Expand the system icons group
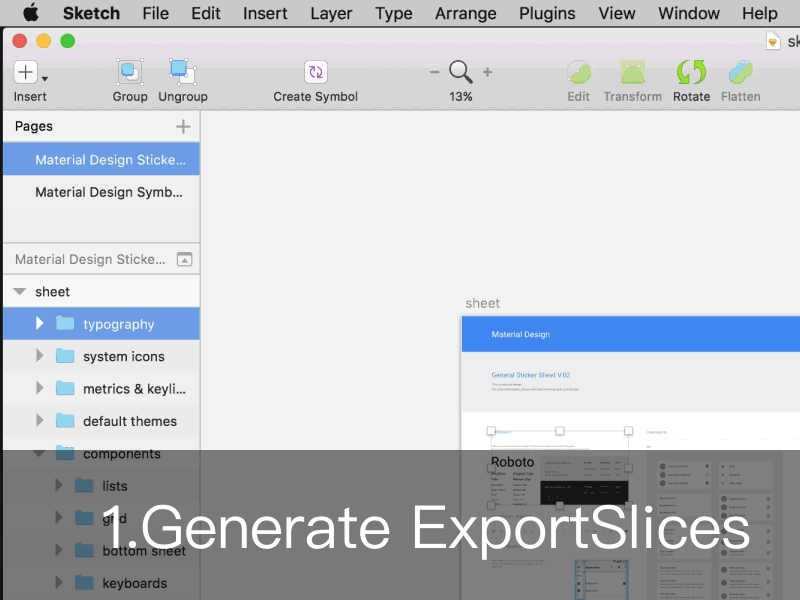Image resolution: width=800 pixels, height=600 pixels. pos(40,356)
